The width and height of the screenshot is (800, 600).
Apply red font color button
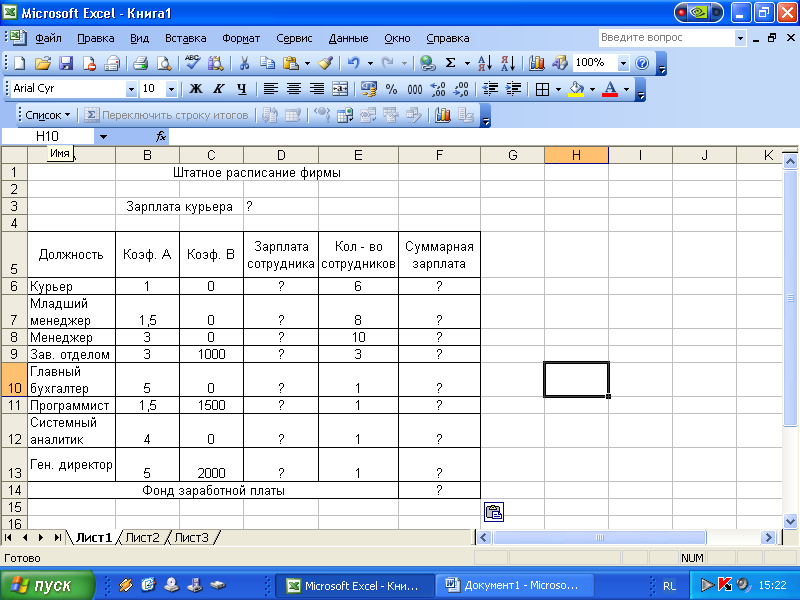pos(610,89)
